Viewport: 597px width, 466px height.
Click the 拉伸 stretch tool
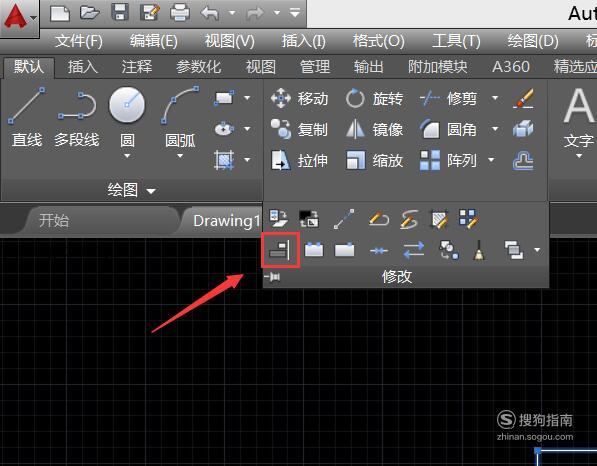299,160
